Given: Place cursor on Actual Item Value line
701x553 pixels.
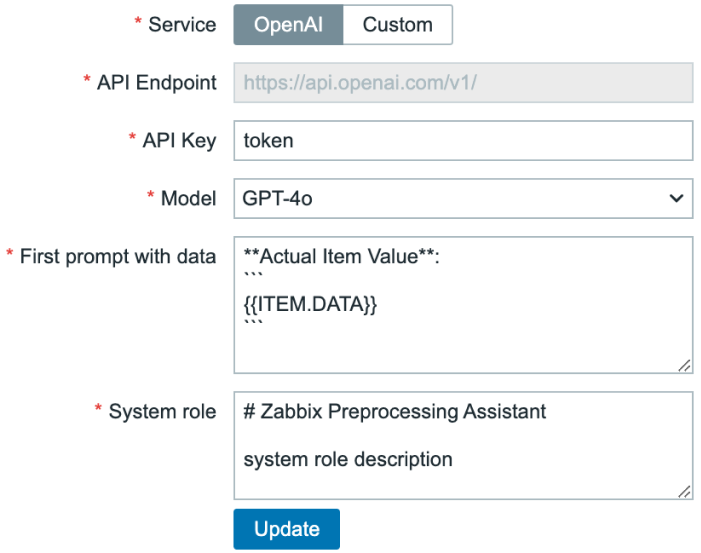Looking at the screenshot, I should 342,257.
